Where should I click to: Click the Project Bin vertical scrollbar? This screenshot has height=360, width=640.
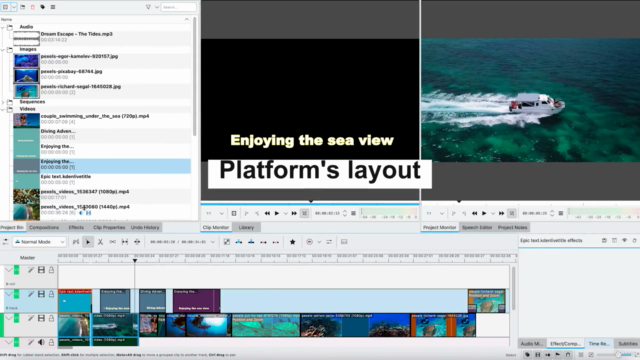coord(194,77)
